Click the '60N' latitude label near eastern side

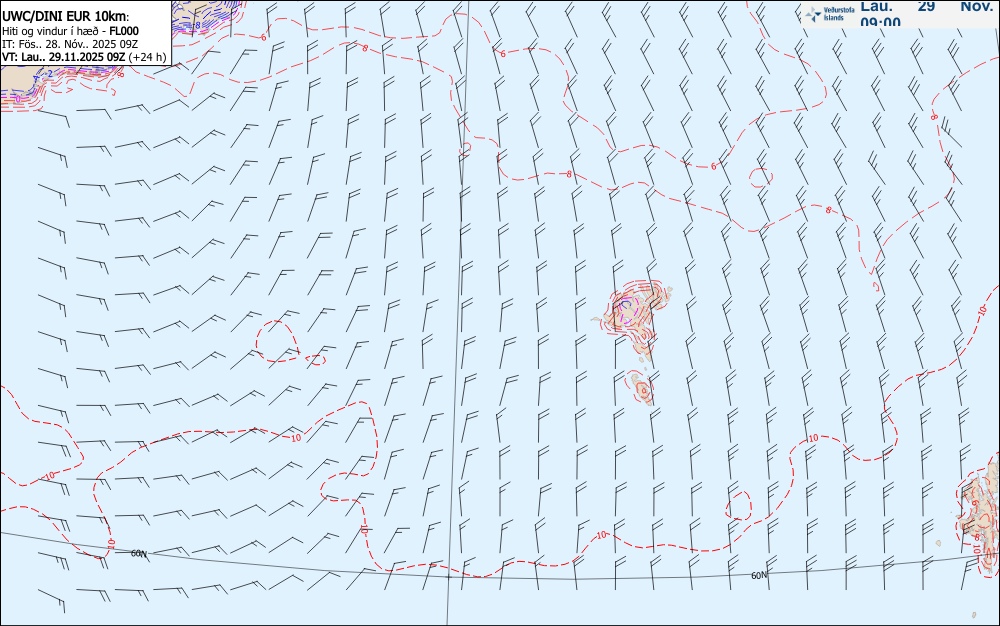tap(759, 576)
